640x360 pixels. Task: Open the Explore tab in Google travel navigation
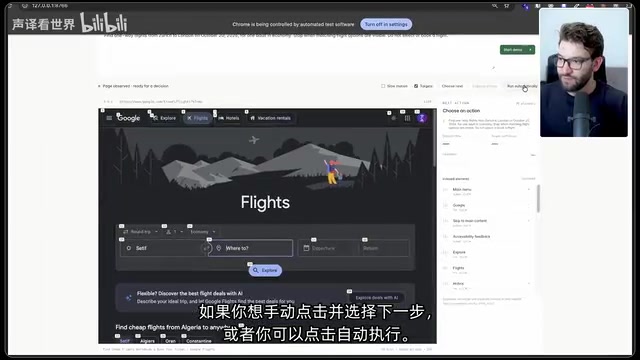point(164,118)
